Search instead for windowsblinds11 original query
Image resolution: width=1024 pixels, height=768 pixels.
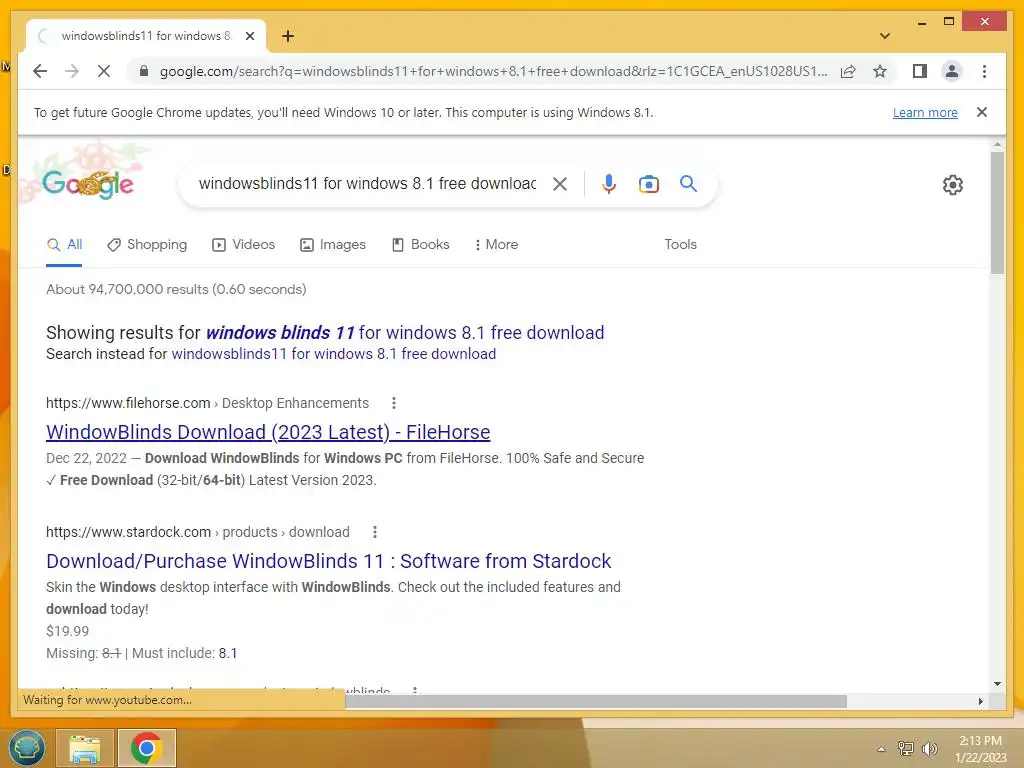[x=334, y=354]
